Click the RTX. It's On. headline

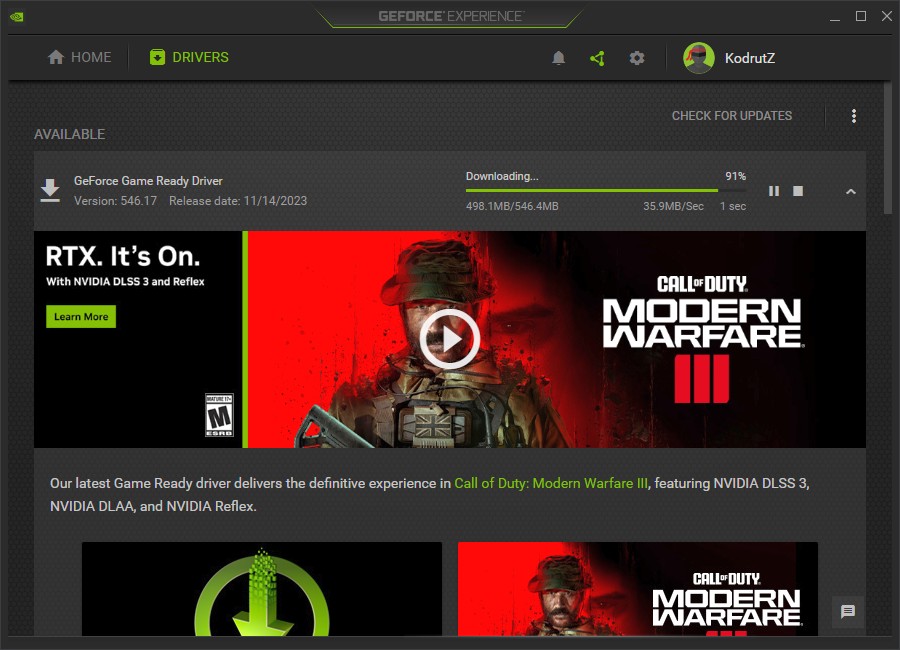(123, 256)
